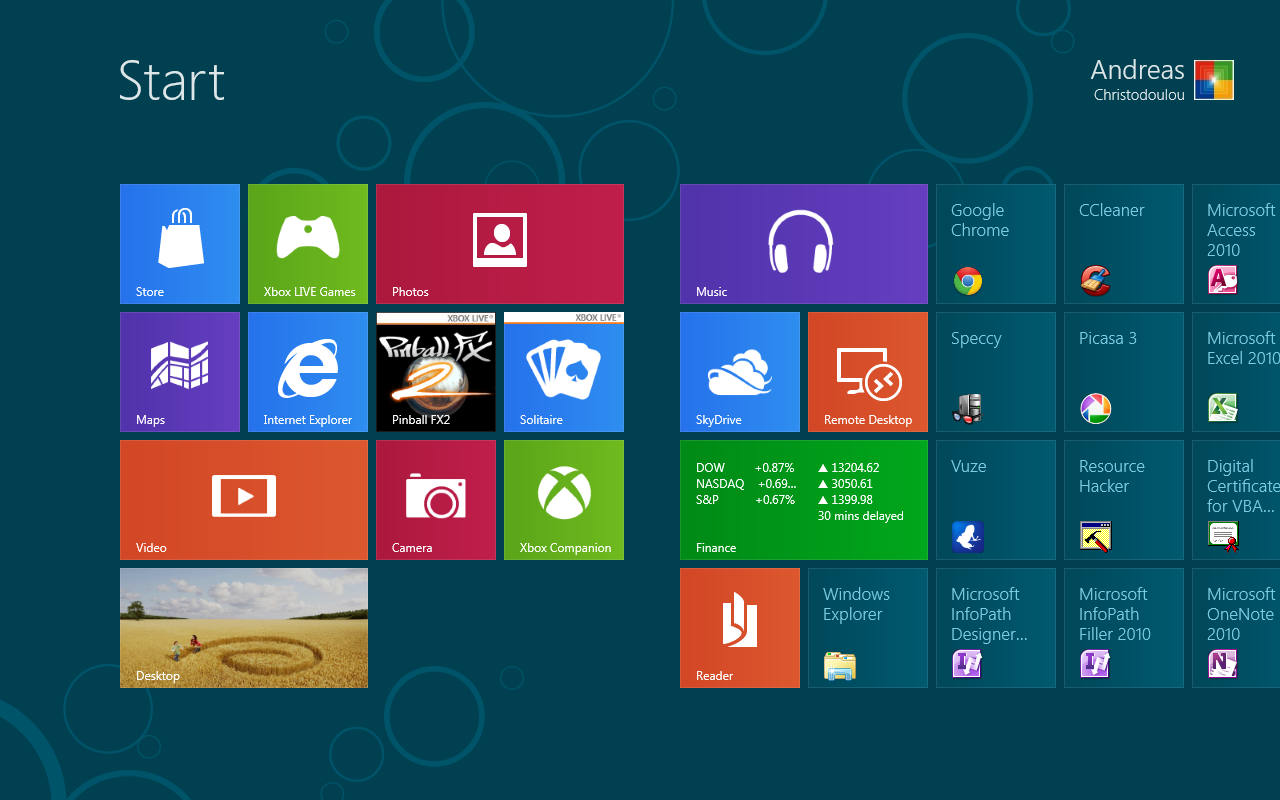1280x800 pixels.
Task: Open Resource Hacker tile
Action: click(1124, 500)
